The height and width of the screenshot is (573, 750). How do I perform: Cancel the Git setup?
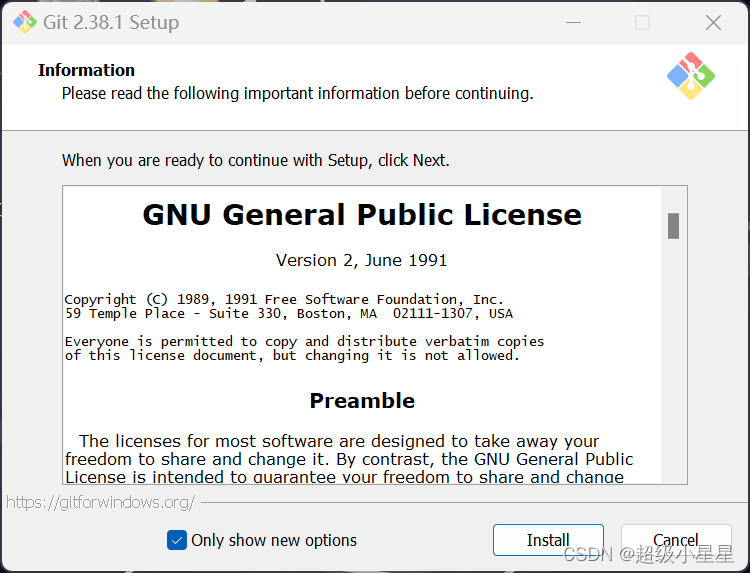point(676,540)
